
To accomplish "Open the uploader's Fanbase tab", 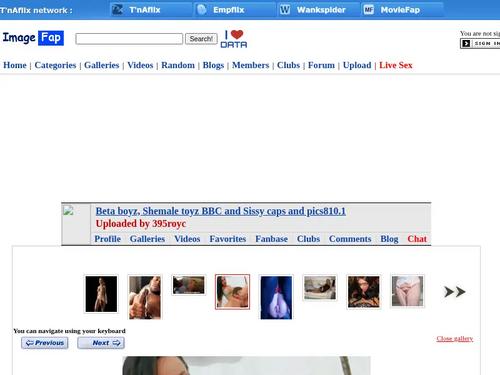I will pos(271,239).
